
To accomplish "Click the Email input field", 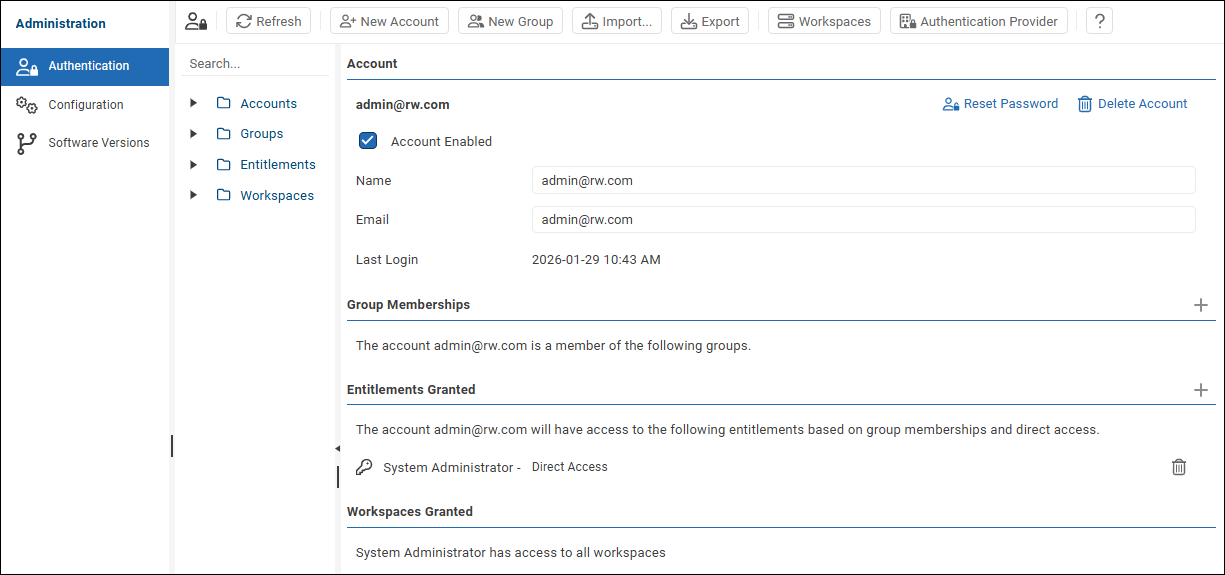I will (x=863, y=219).
